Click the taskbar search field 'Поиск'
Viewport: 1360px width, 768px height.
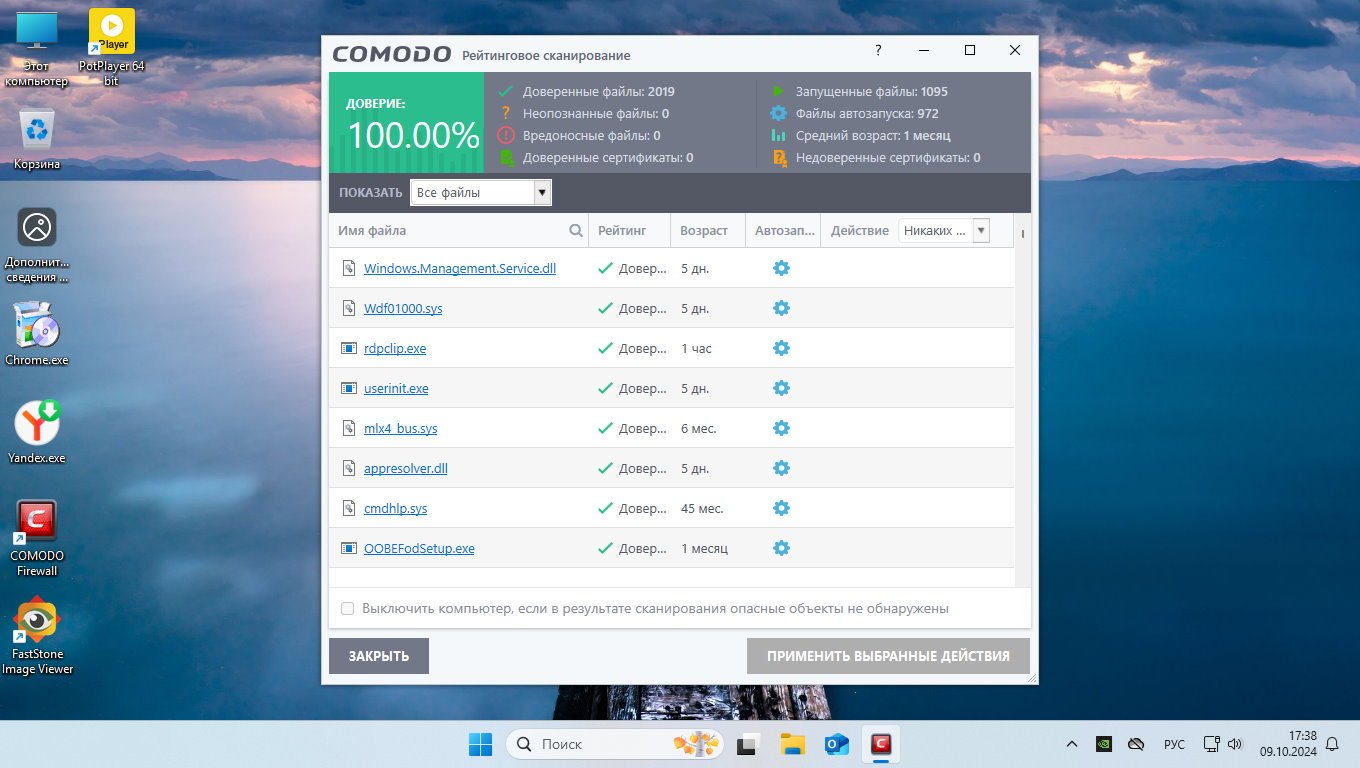[600, 744]
